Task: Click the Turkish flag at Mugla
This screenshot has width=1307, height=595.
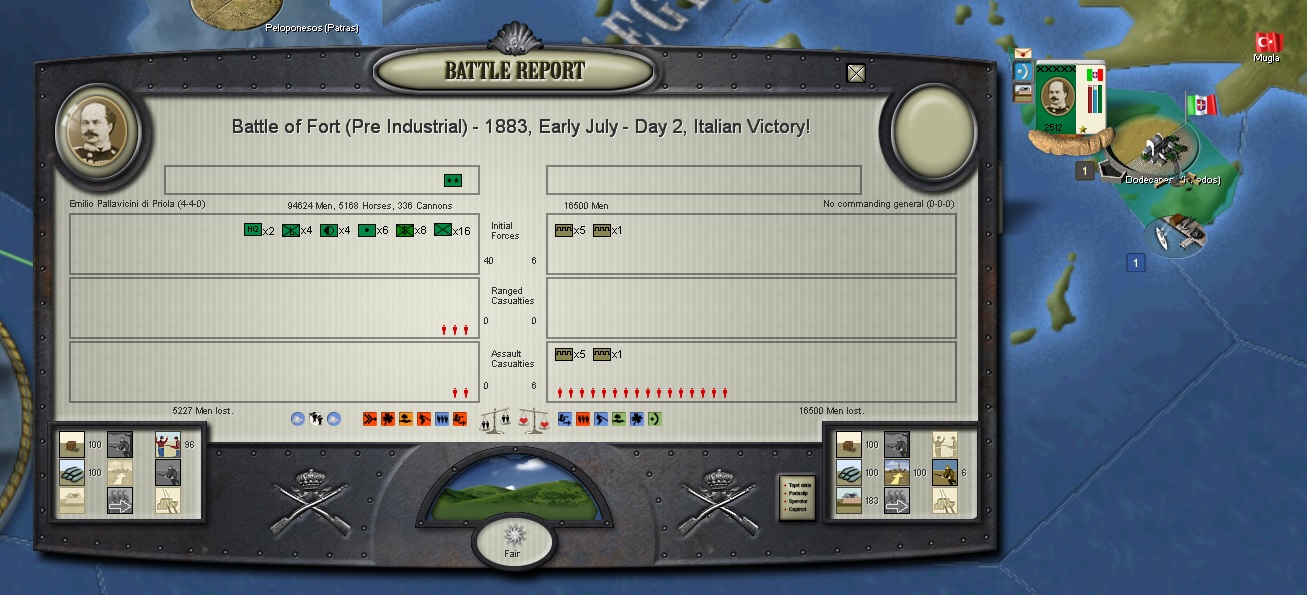Action: 1268,42
